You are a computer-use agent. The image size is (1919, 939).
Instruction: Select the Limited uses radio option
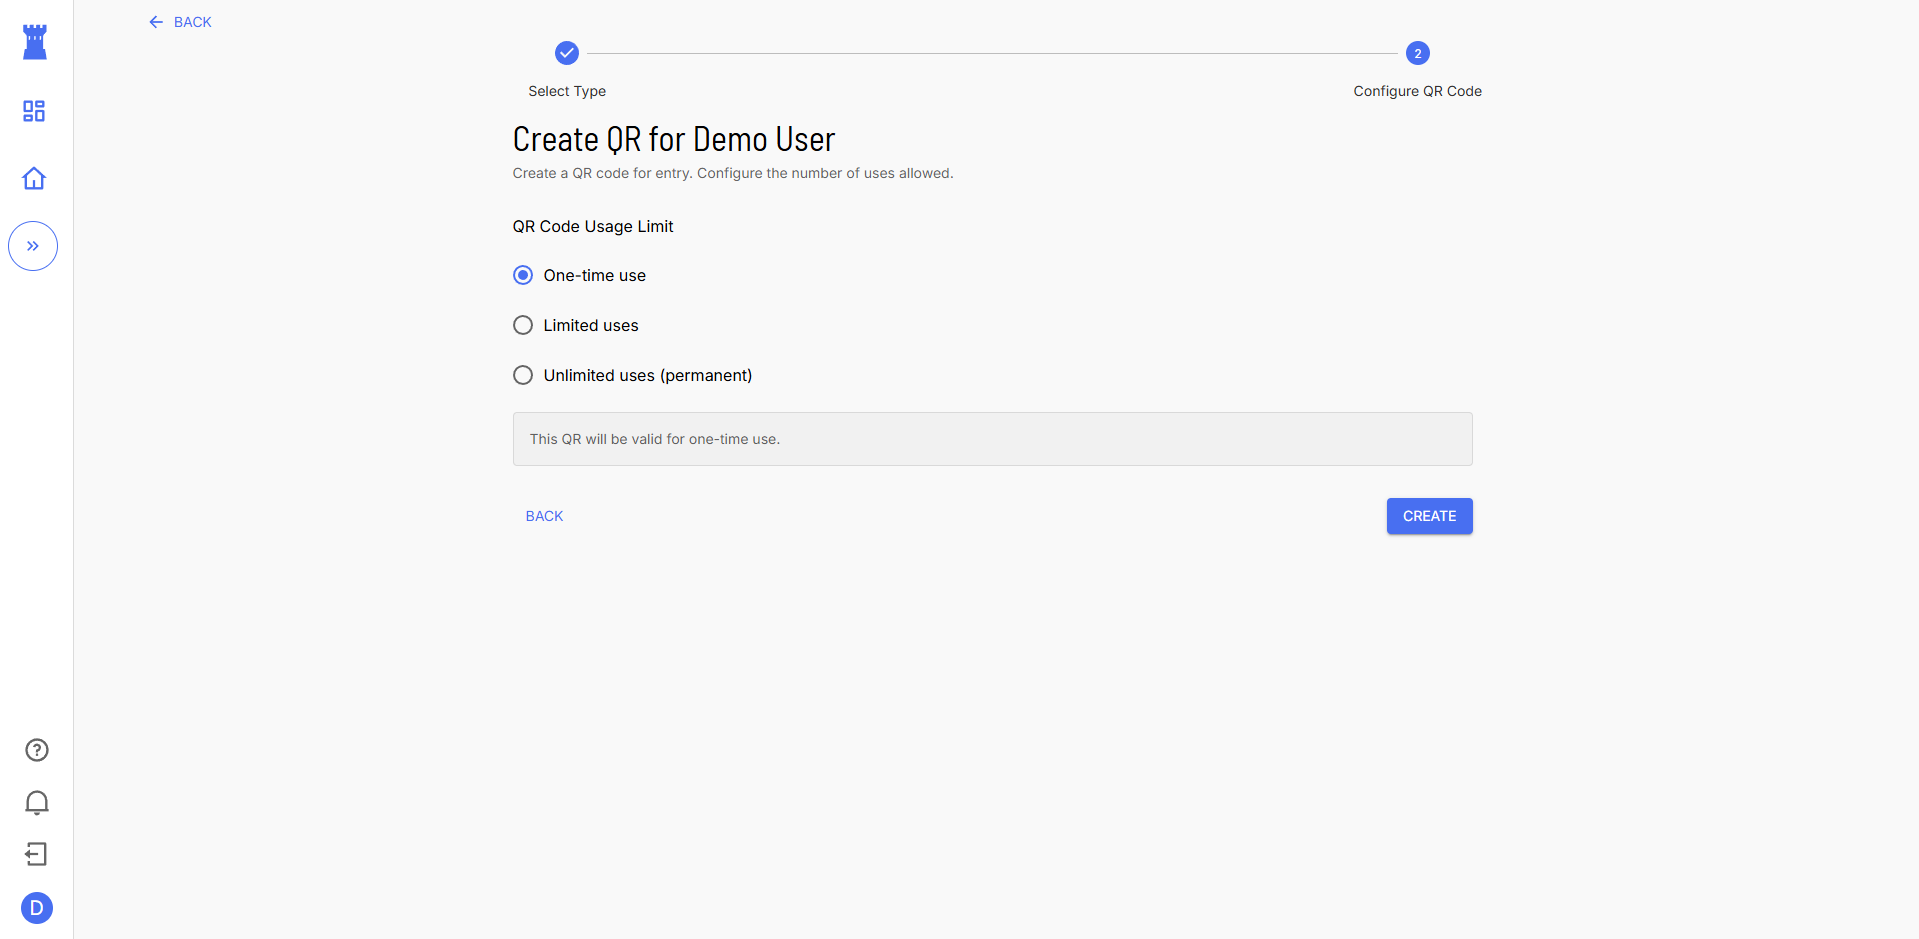523,325
